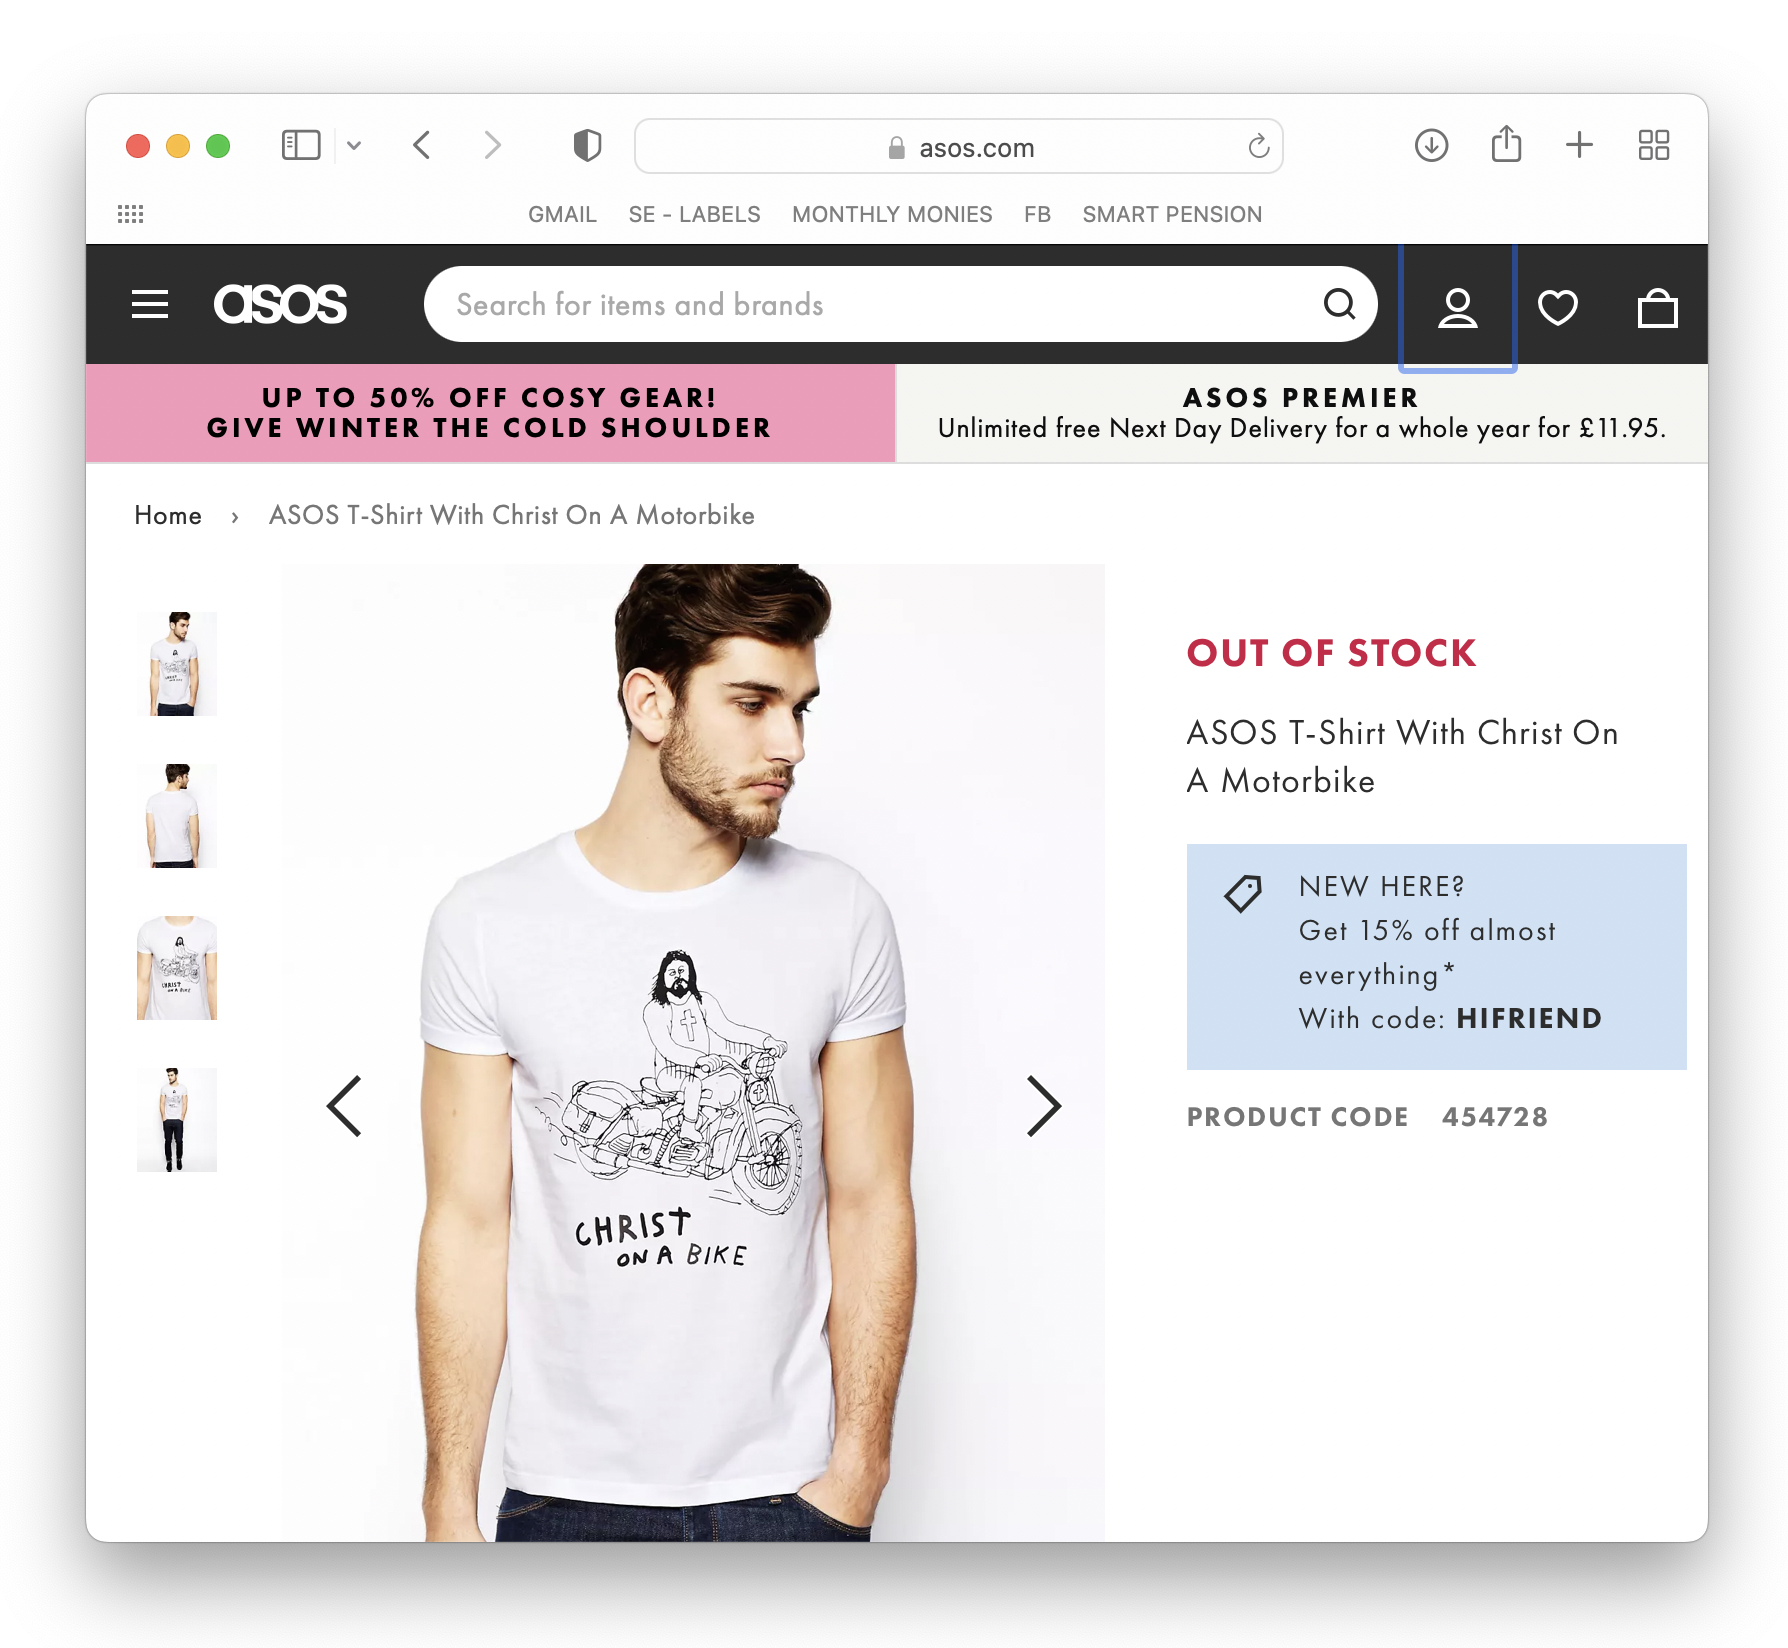Select the full-length outfit thumbnail

tap(177, 1120)
